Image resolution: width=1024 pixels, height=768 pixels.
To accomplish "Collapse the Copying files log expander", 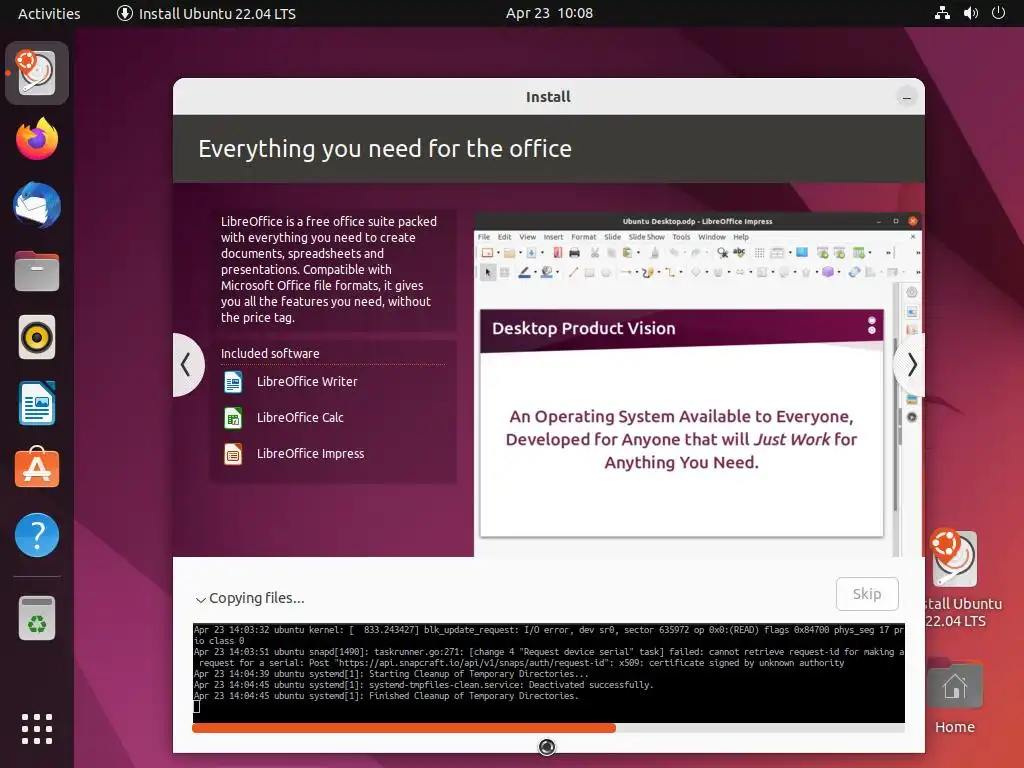I will pyautogui.click(x=200, y=599).
